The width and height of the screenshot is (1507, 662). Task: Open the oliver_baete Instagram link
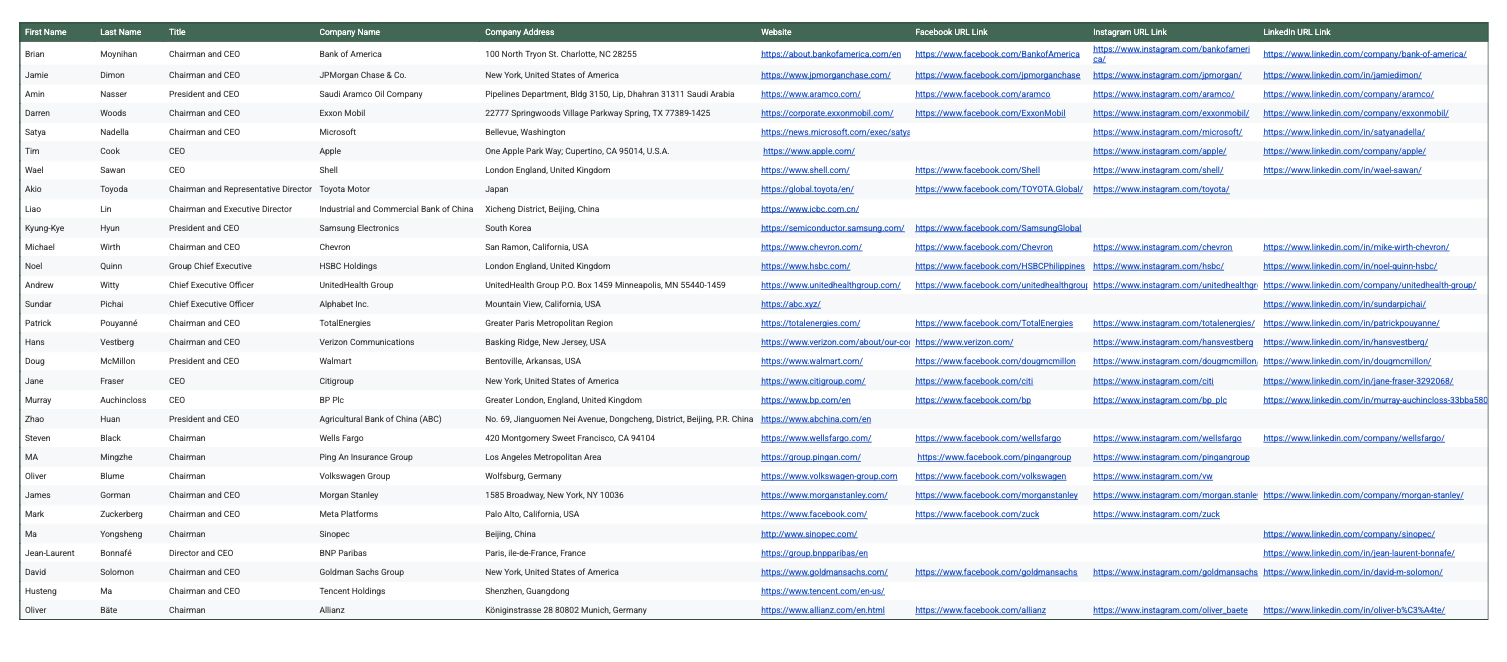[1171, 610]
